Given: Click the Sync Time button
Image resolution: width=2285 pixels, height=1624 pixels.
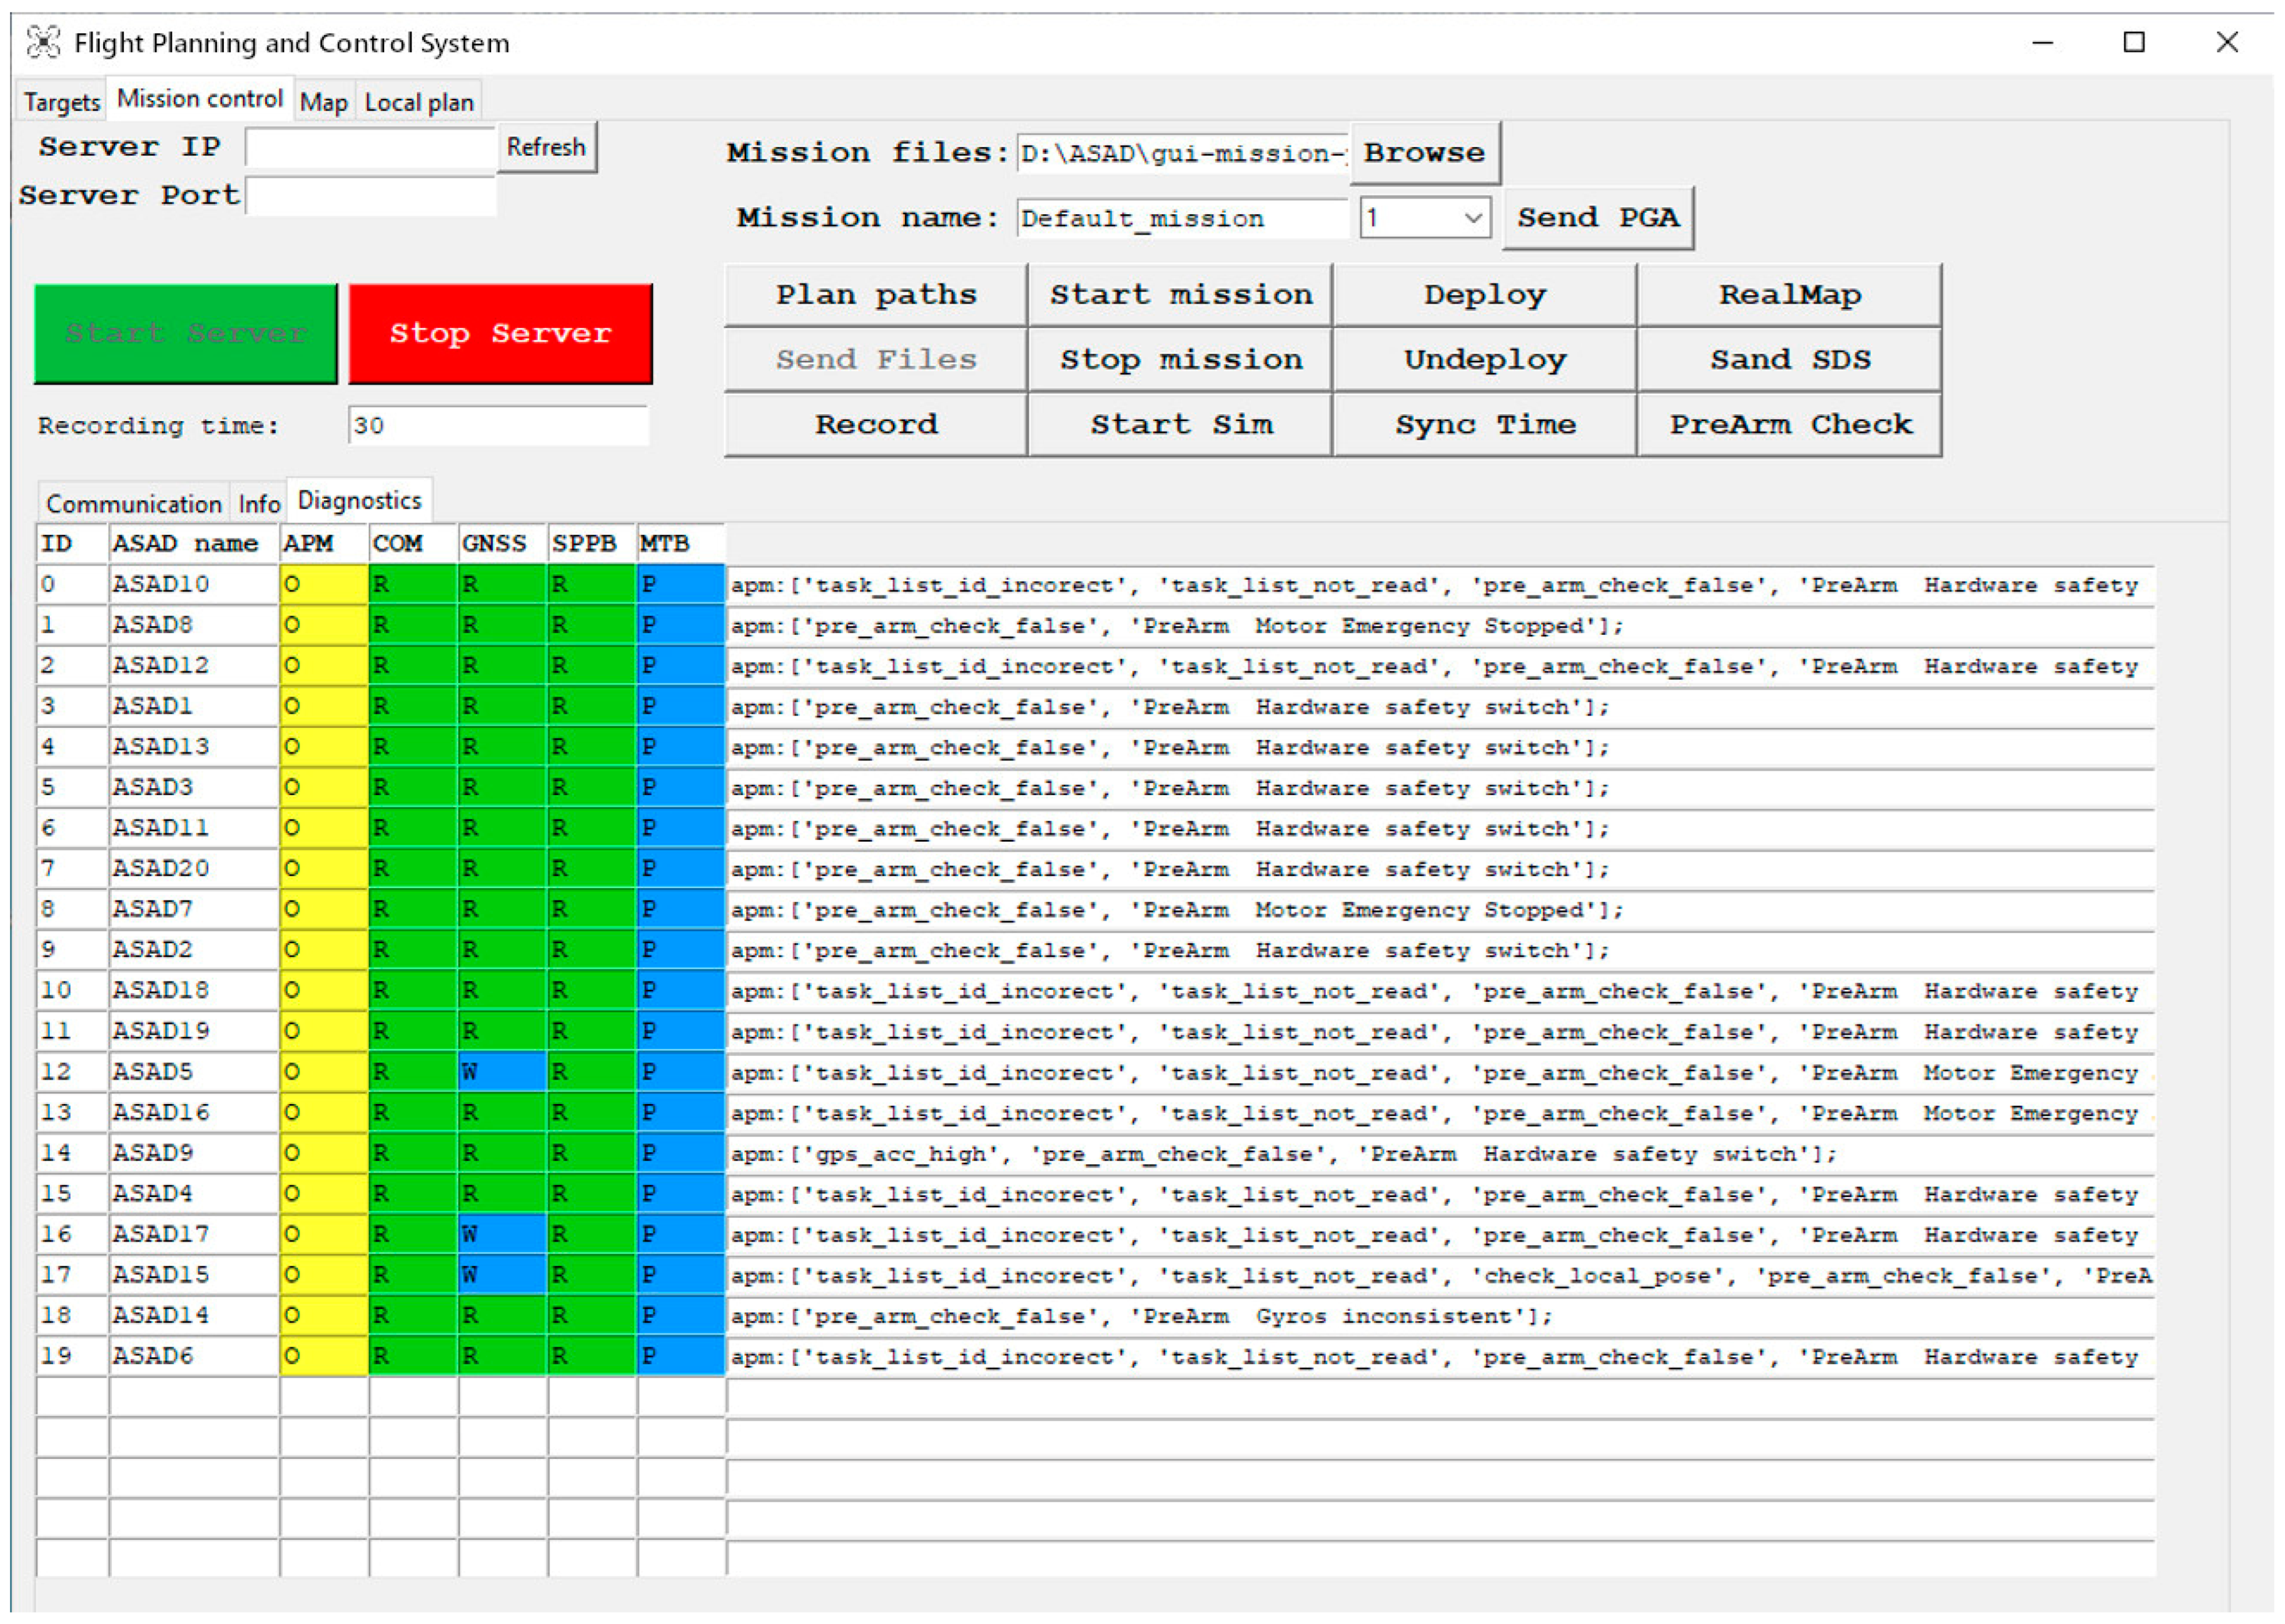Looking at the screenshot, I should (1484, 424).
